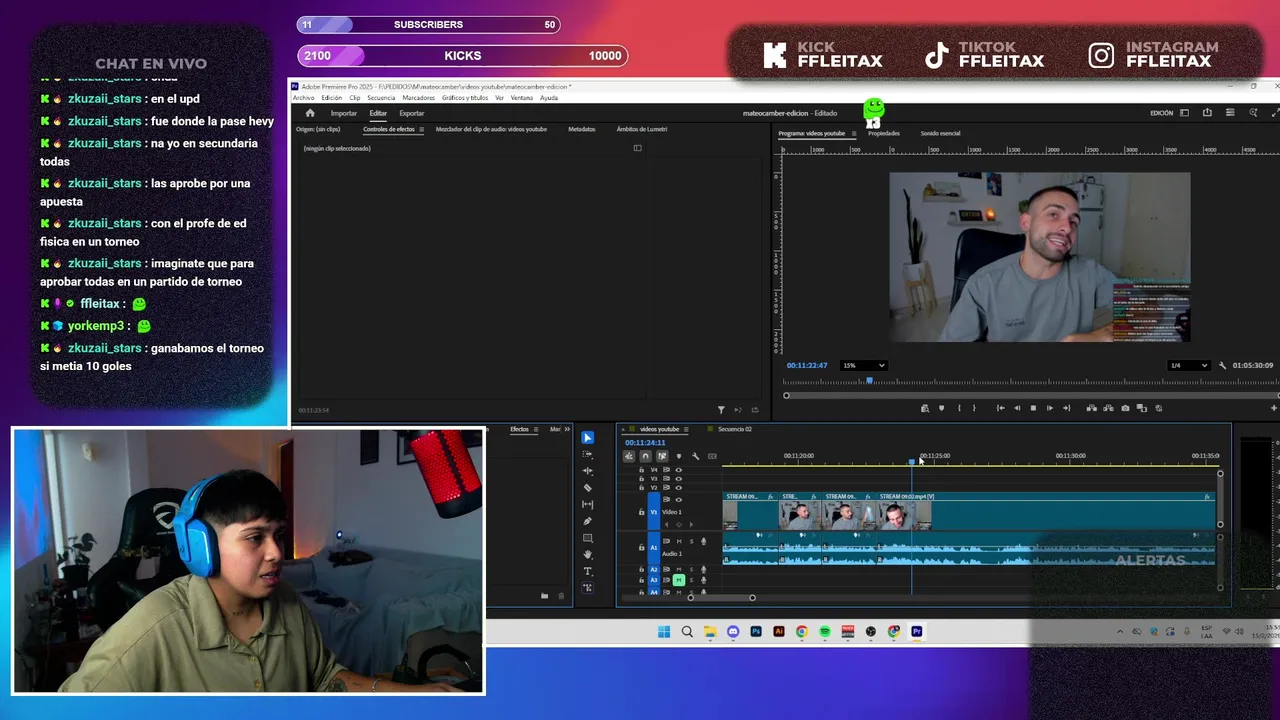
Task: Mute the Audio 1 track
Action: (679, 541)
